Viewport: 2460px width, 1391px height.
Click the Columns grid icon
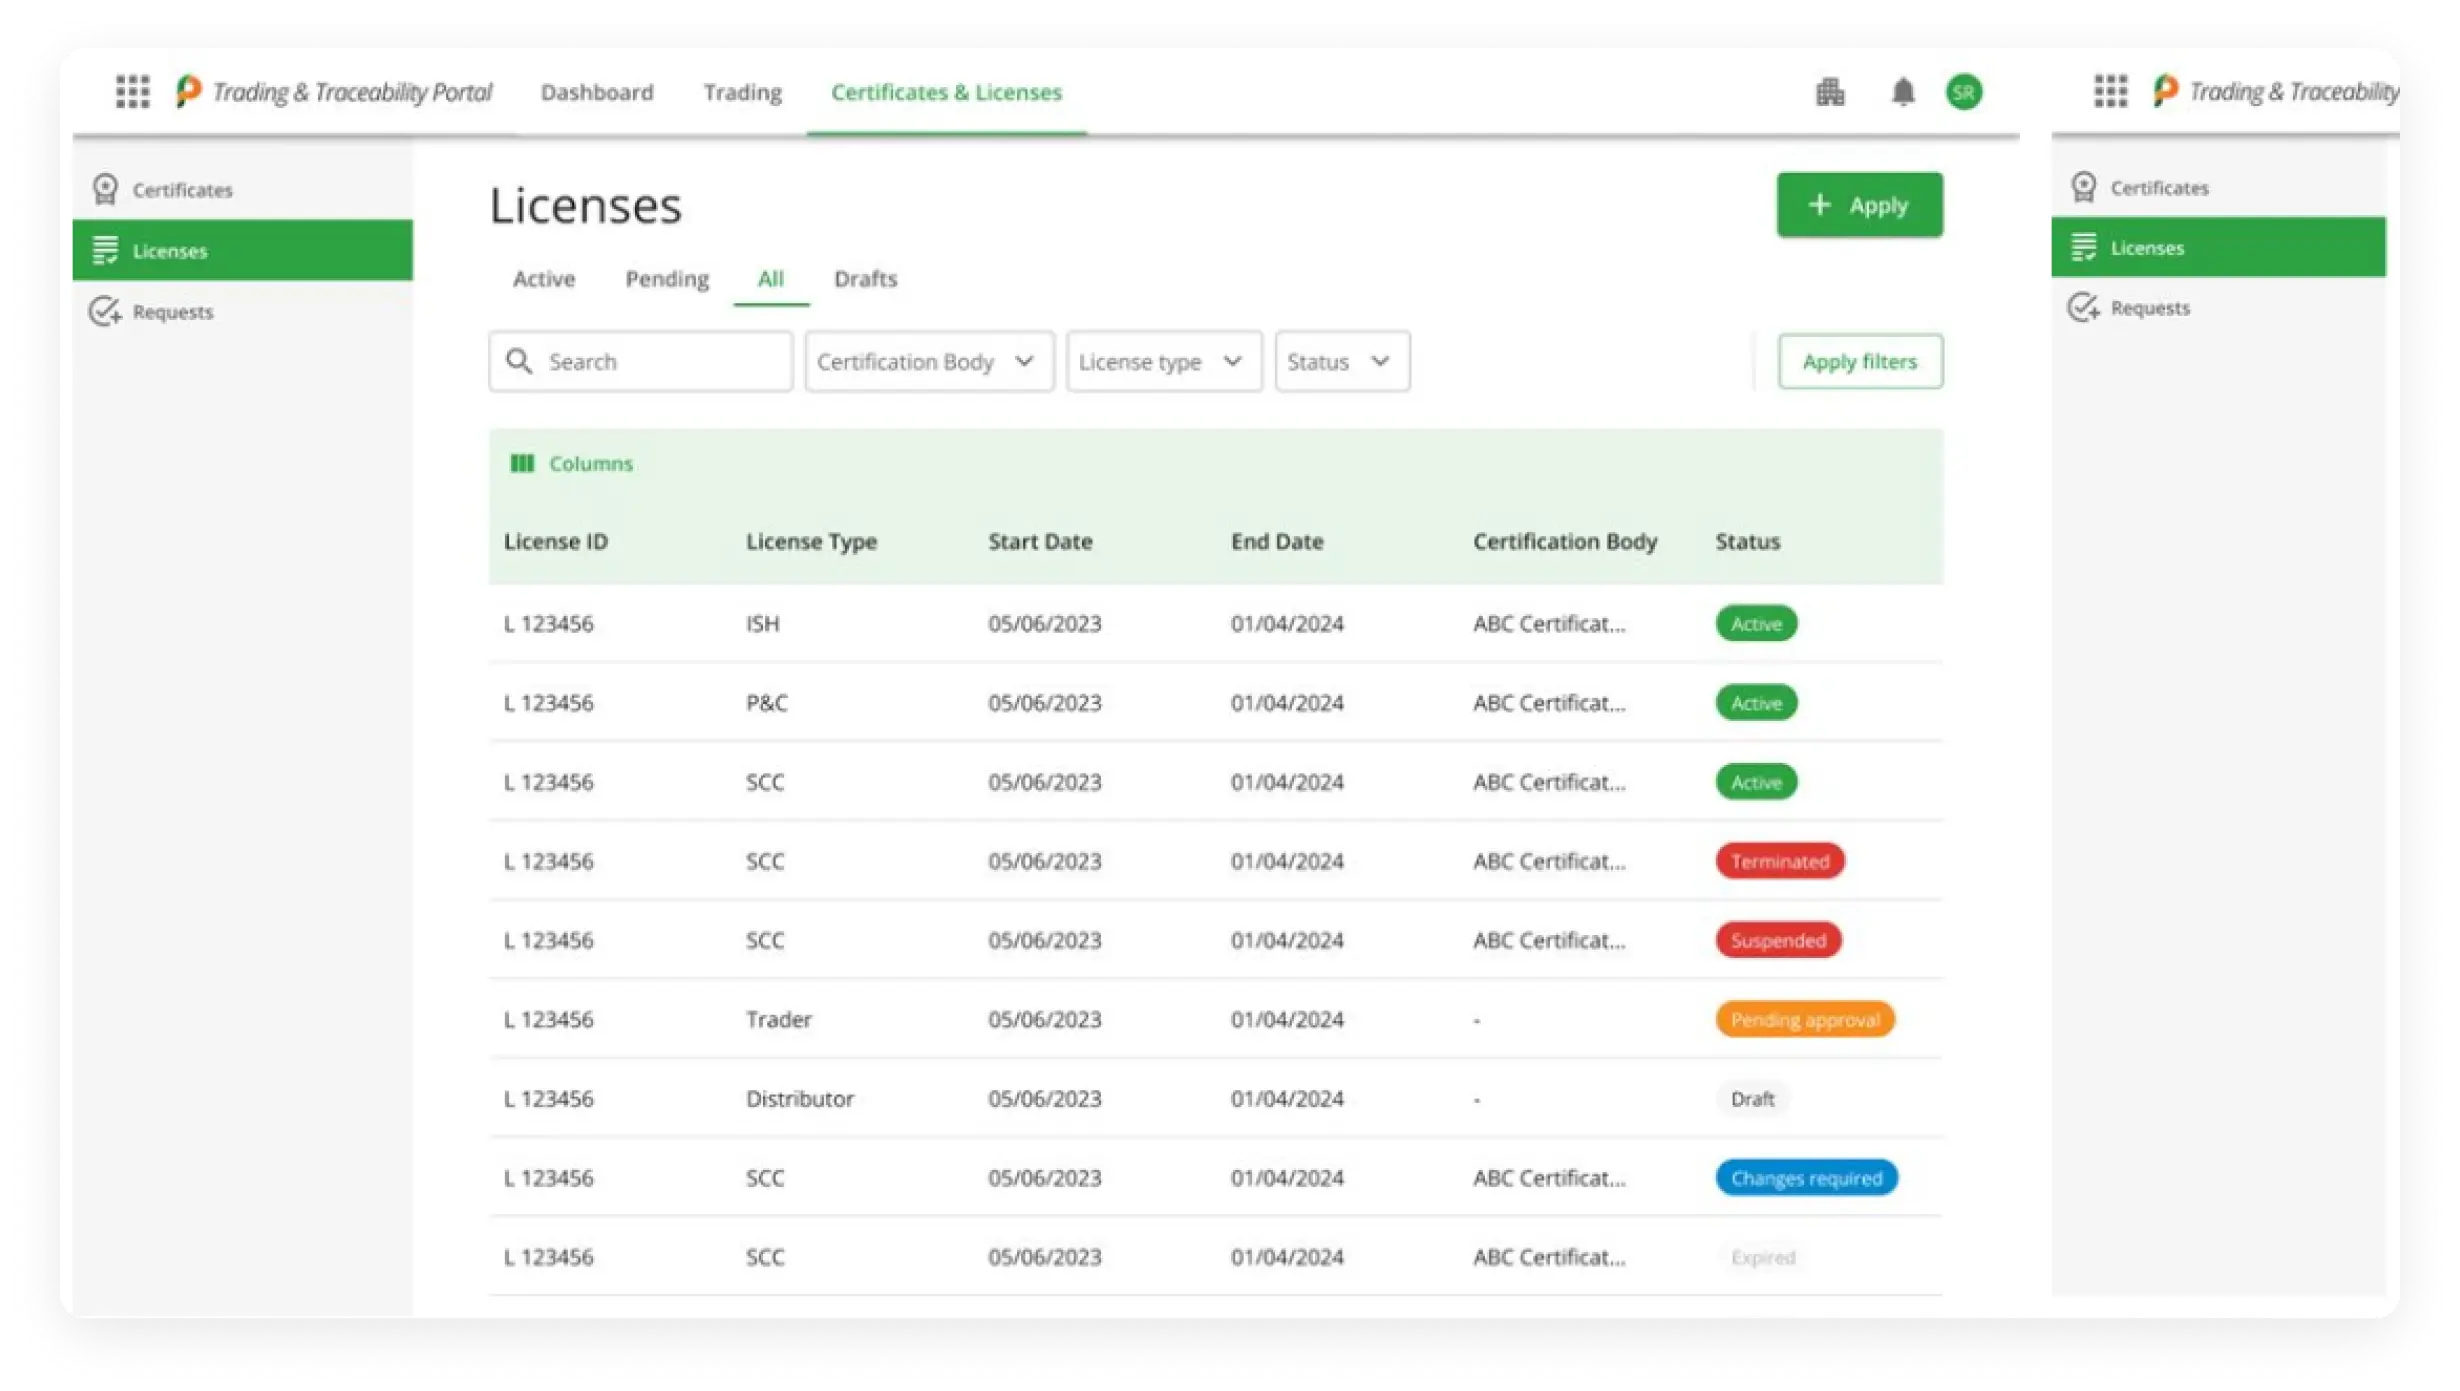522,463
